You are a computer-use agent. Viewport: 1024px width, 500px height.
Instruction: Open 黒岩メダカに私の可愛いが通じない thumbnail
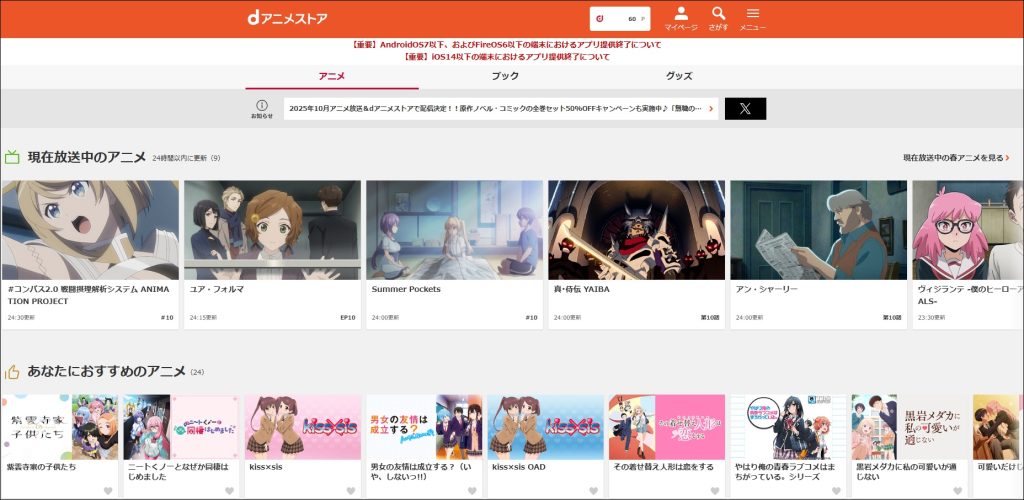pyautogui.click(x=910, y=427)
